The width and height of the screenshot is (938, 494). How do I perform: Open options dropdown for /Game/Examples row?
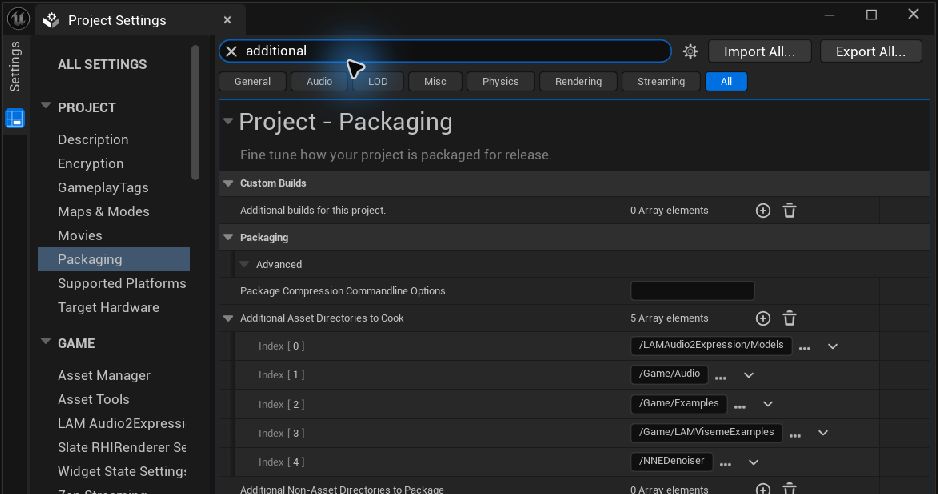(x=768, y=404)
